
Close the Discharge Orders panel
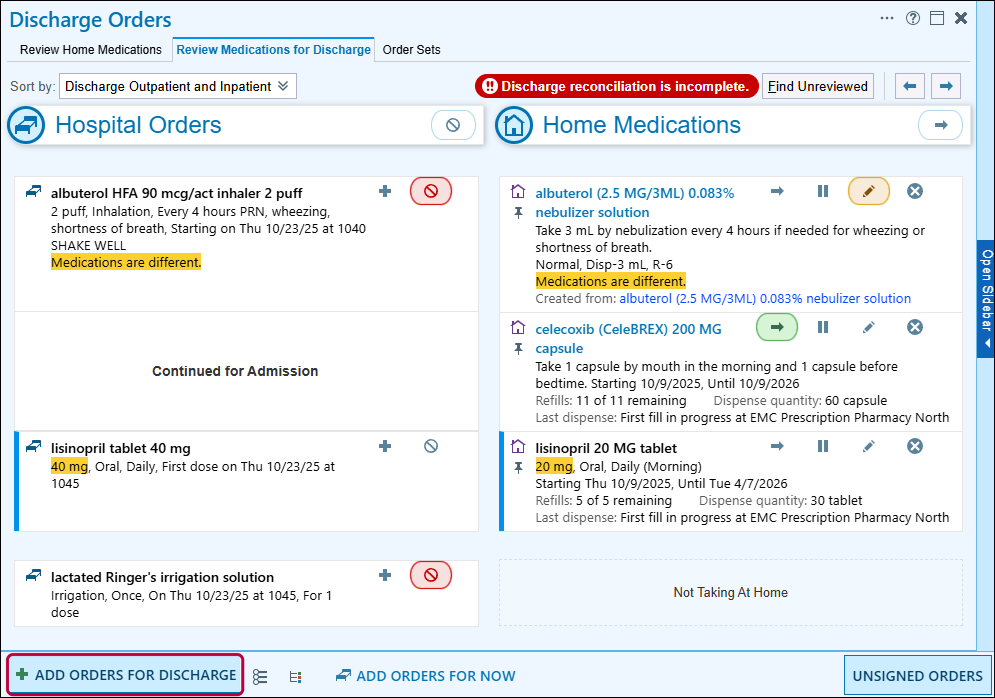[961, 18]
